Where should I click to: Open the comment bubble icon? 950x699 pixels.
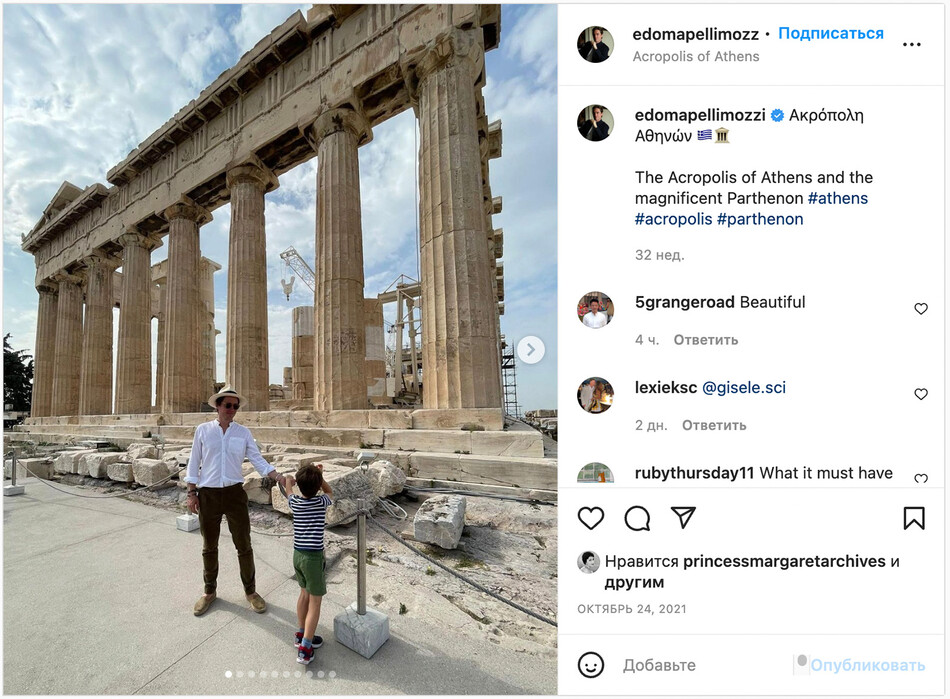pyautogui.click(x=637, y=518)
